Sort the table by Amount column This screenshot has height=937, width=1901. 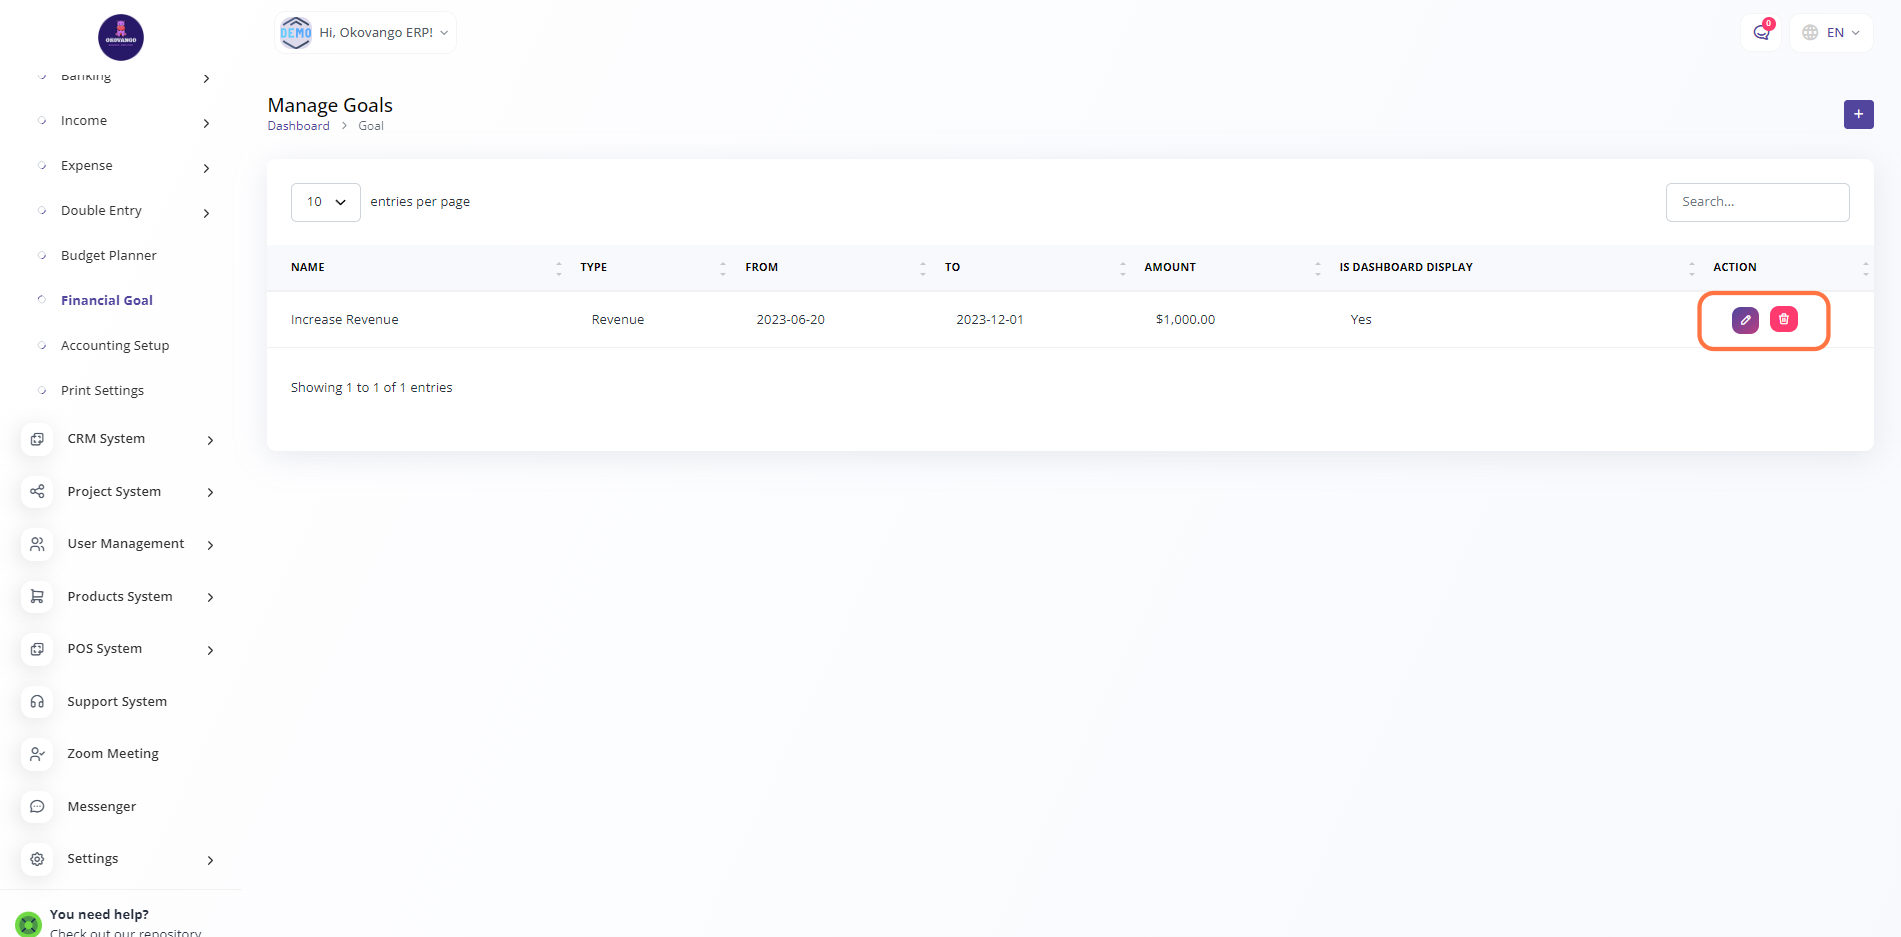click(1169, 267)
